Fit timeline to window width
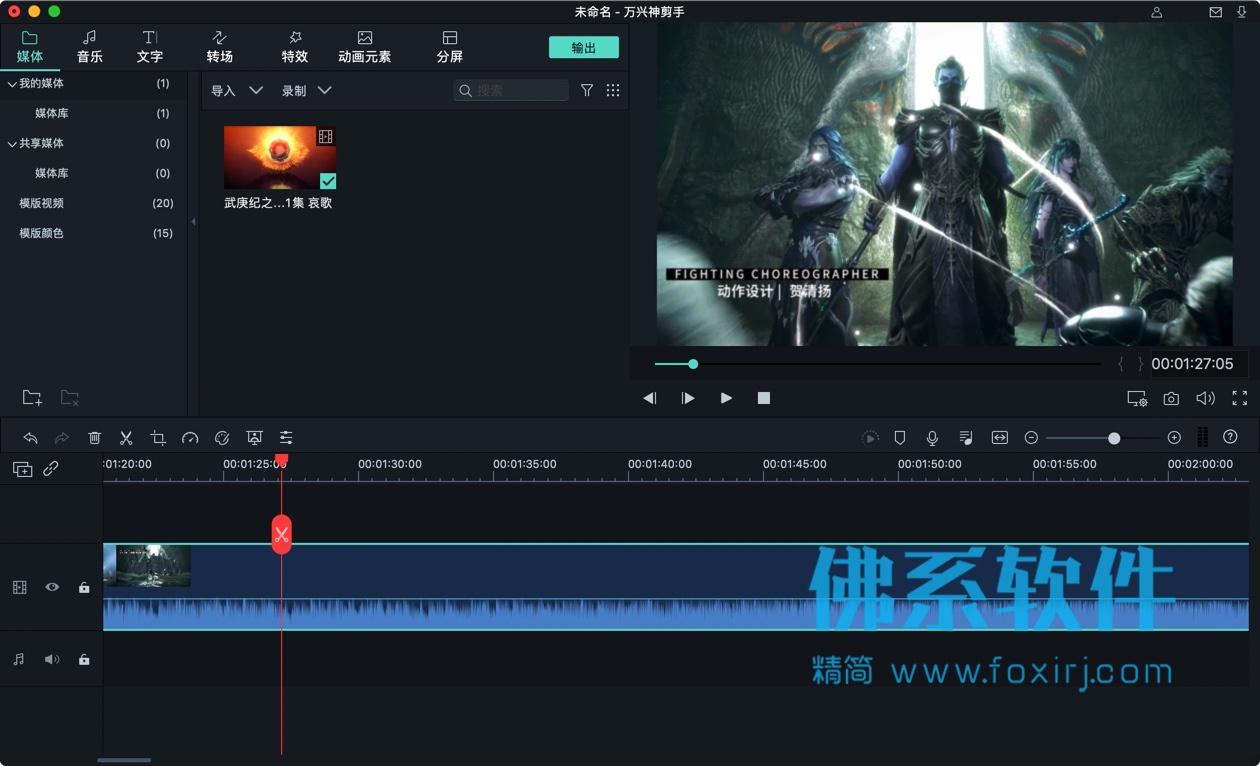 [x=999, y=438]
